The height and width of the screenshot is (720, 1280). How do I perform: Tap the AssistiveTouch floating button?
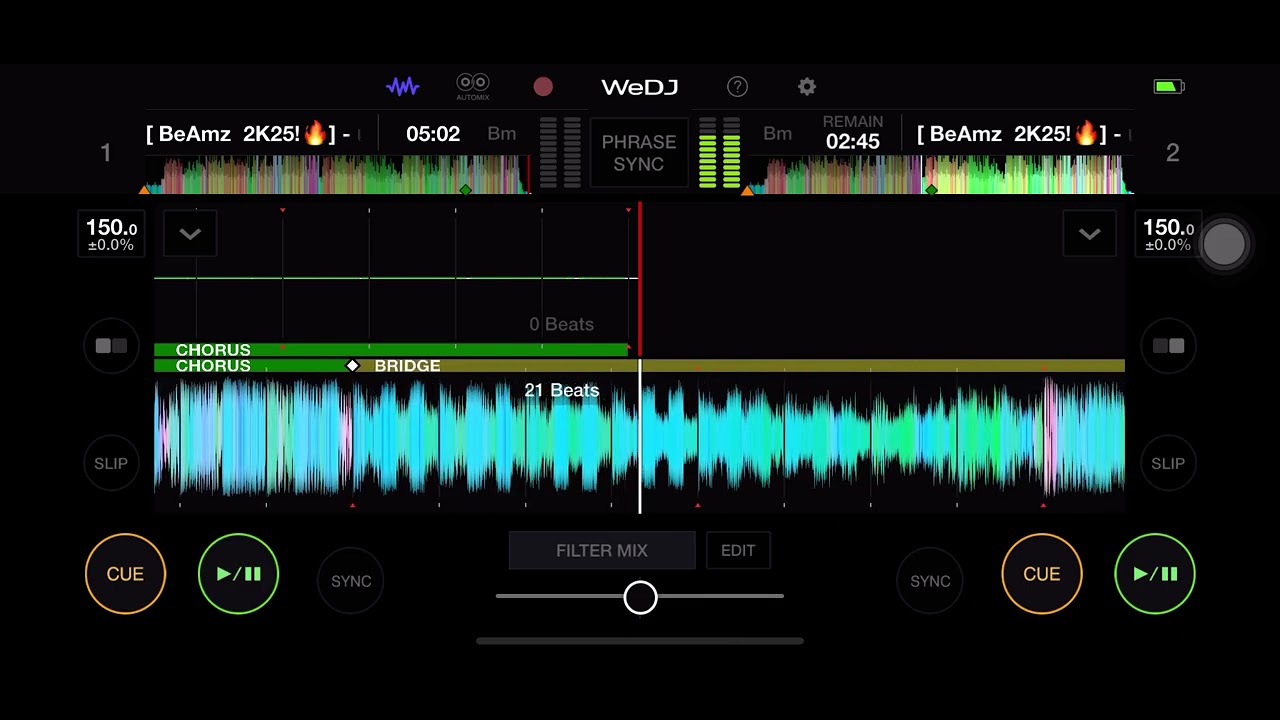1224,244
